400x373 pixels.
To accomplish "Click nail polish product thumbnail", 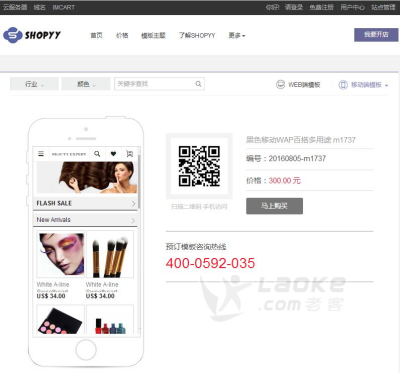I will (110, 320).
